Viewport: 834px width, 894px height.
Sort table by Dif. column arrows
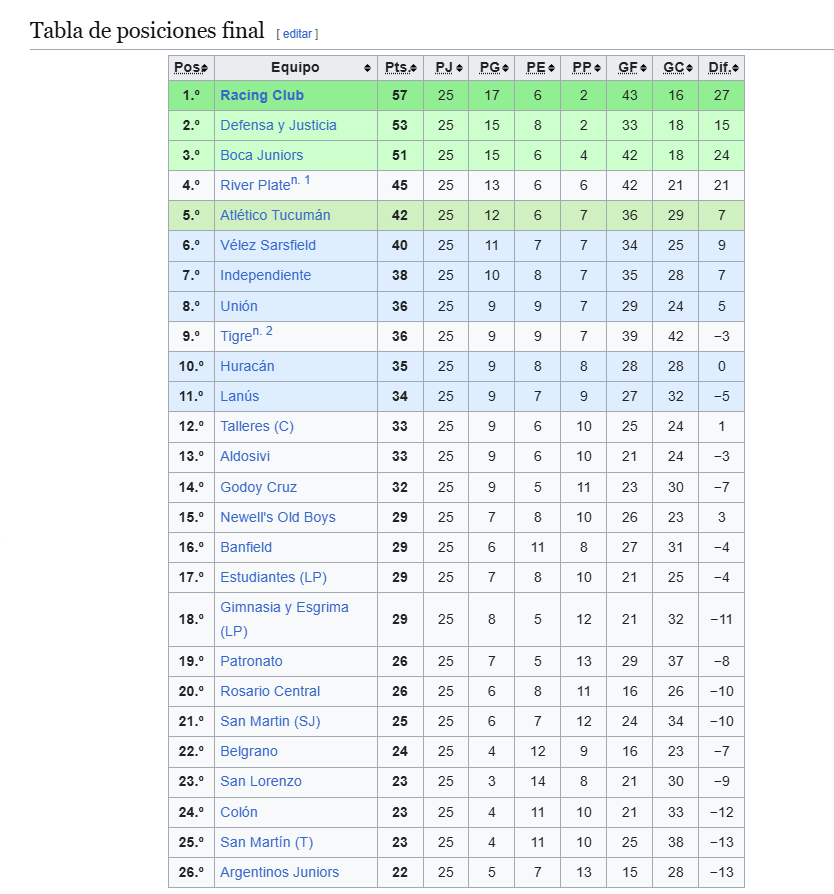735,68
